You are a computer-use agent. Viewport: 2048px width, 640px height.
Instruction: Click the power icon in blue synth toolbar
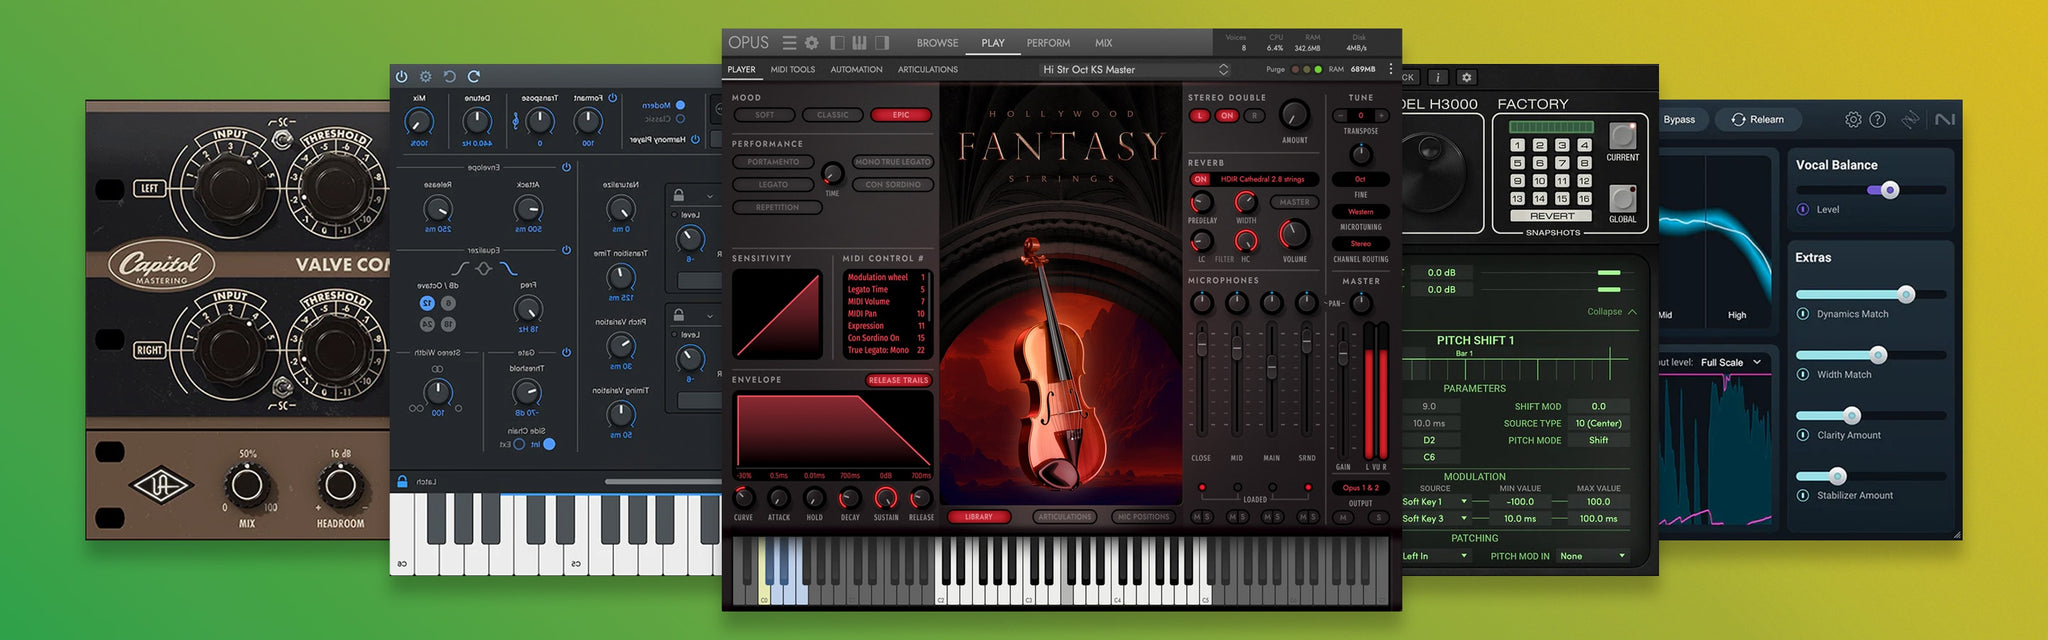402,76
